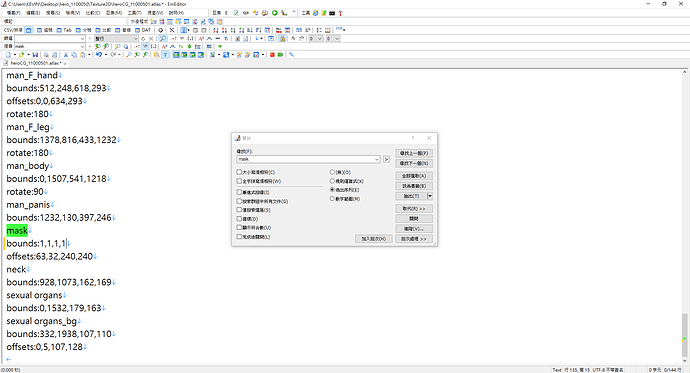Click the Redo arrow icon
This screenshot has width=690, height=373.
113,55
